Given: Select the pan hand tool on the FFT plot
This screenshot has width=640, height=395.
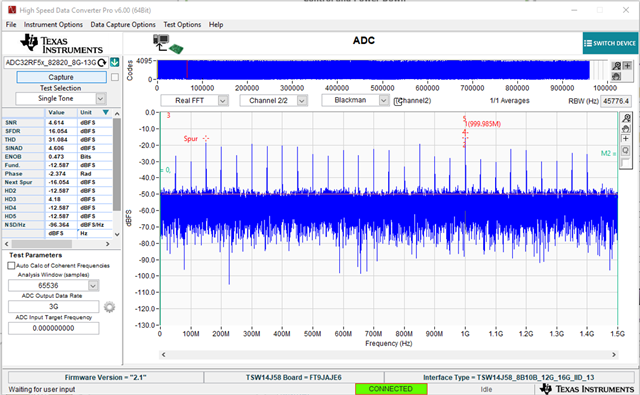Looking at the screenshot, I should [x=626, y=129].
